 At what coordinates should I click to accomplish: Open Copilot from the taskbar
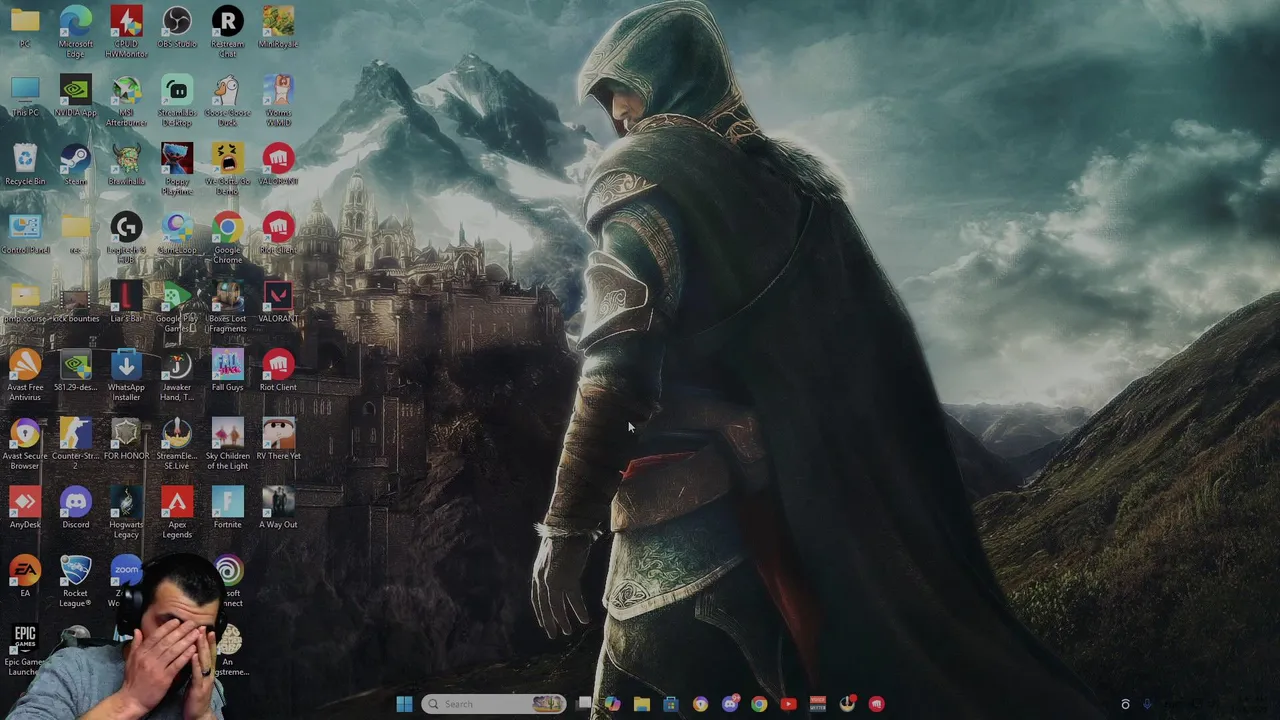[x=612, y=704]
